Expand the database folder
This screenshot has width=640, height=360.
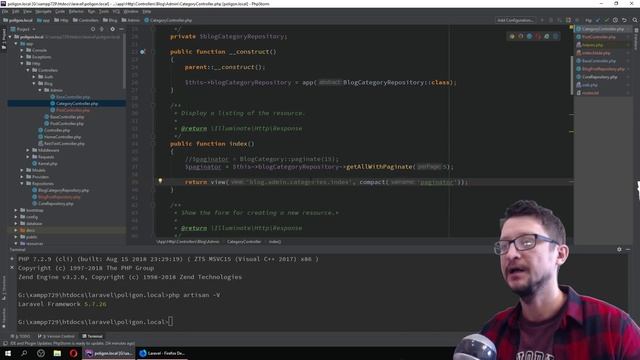[16, 224]
